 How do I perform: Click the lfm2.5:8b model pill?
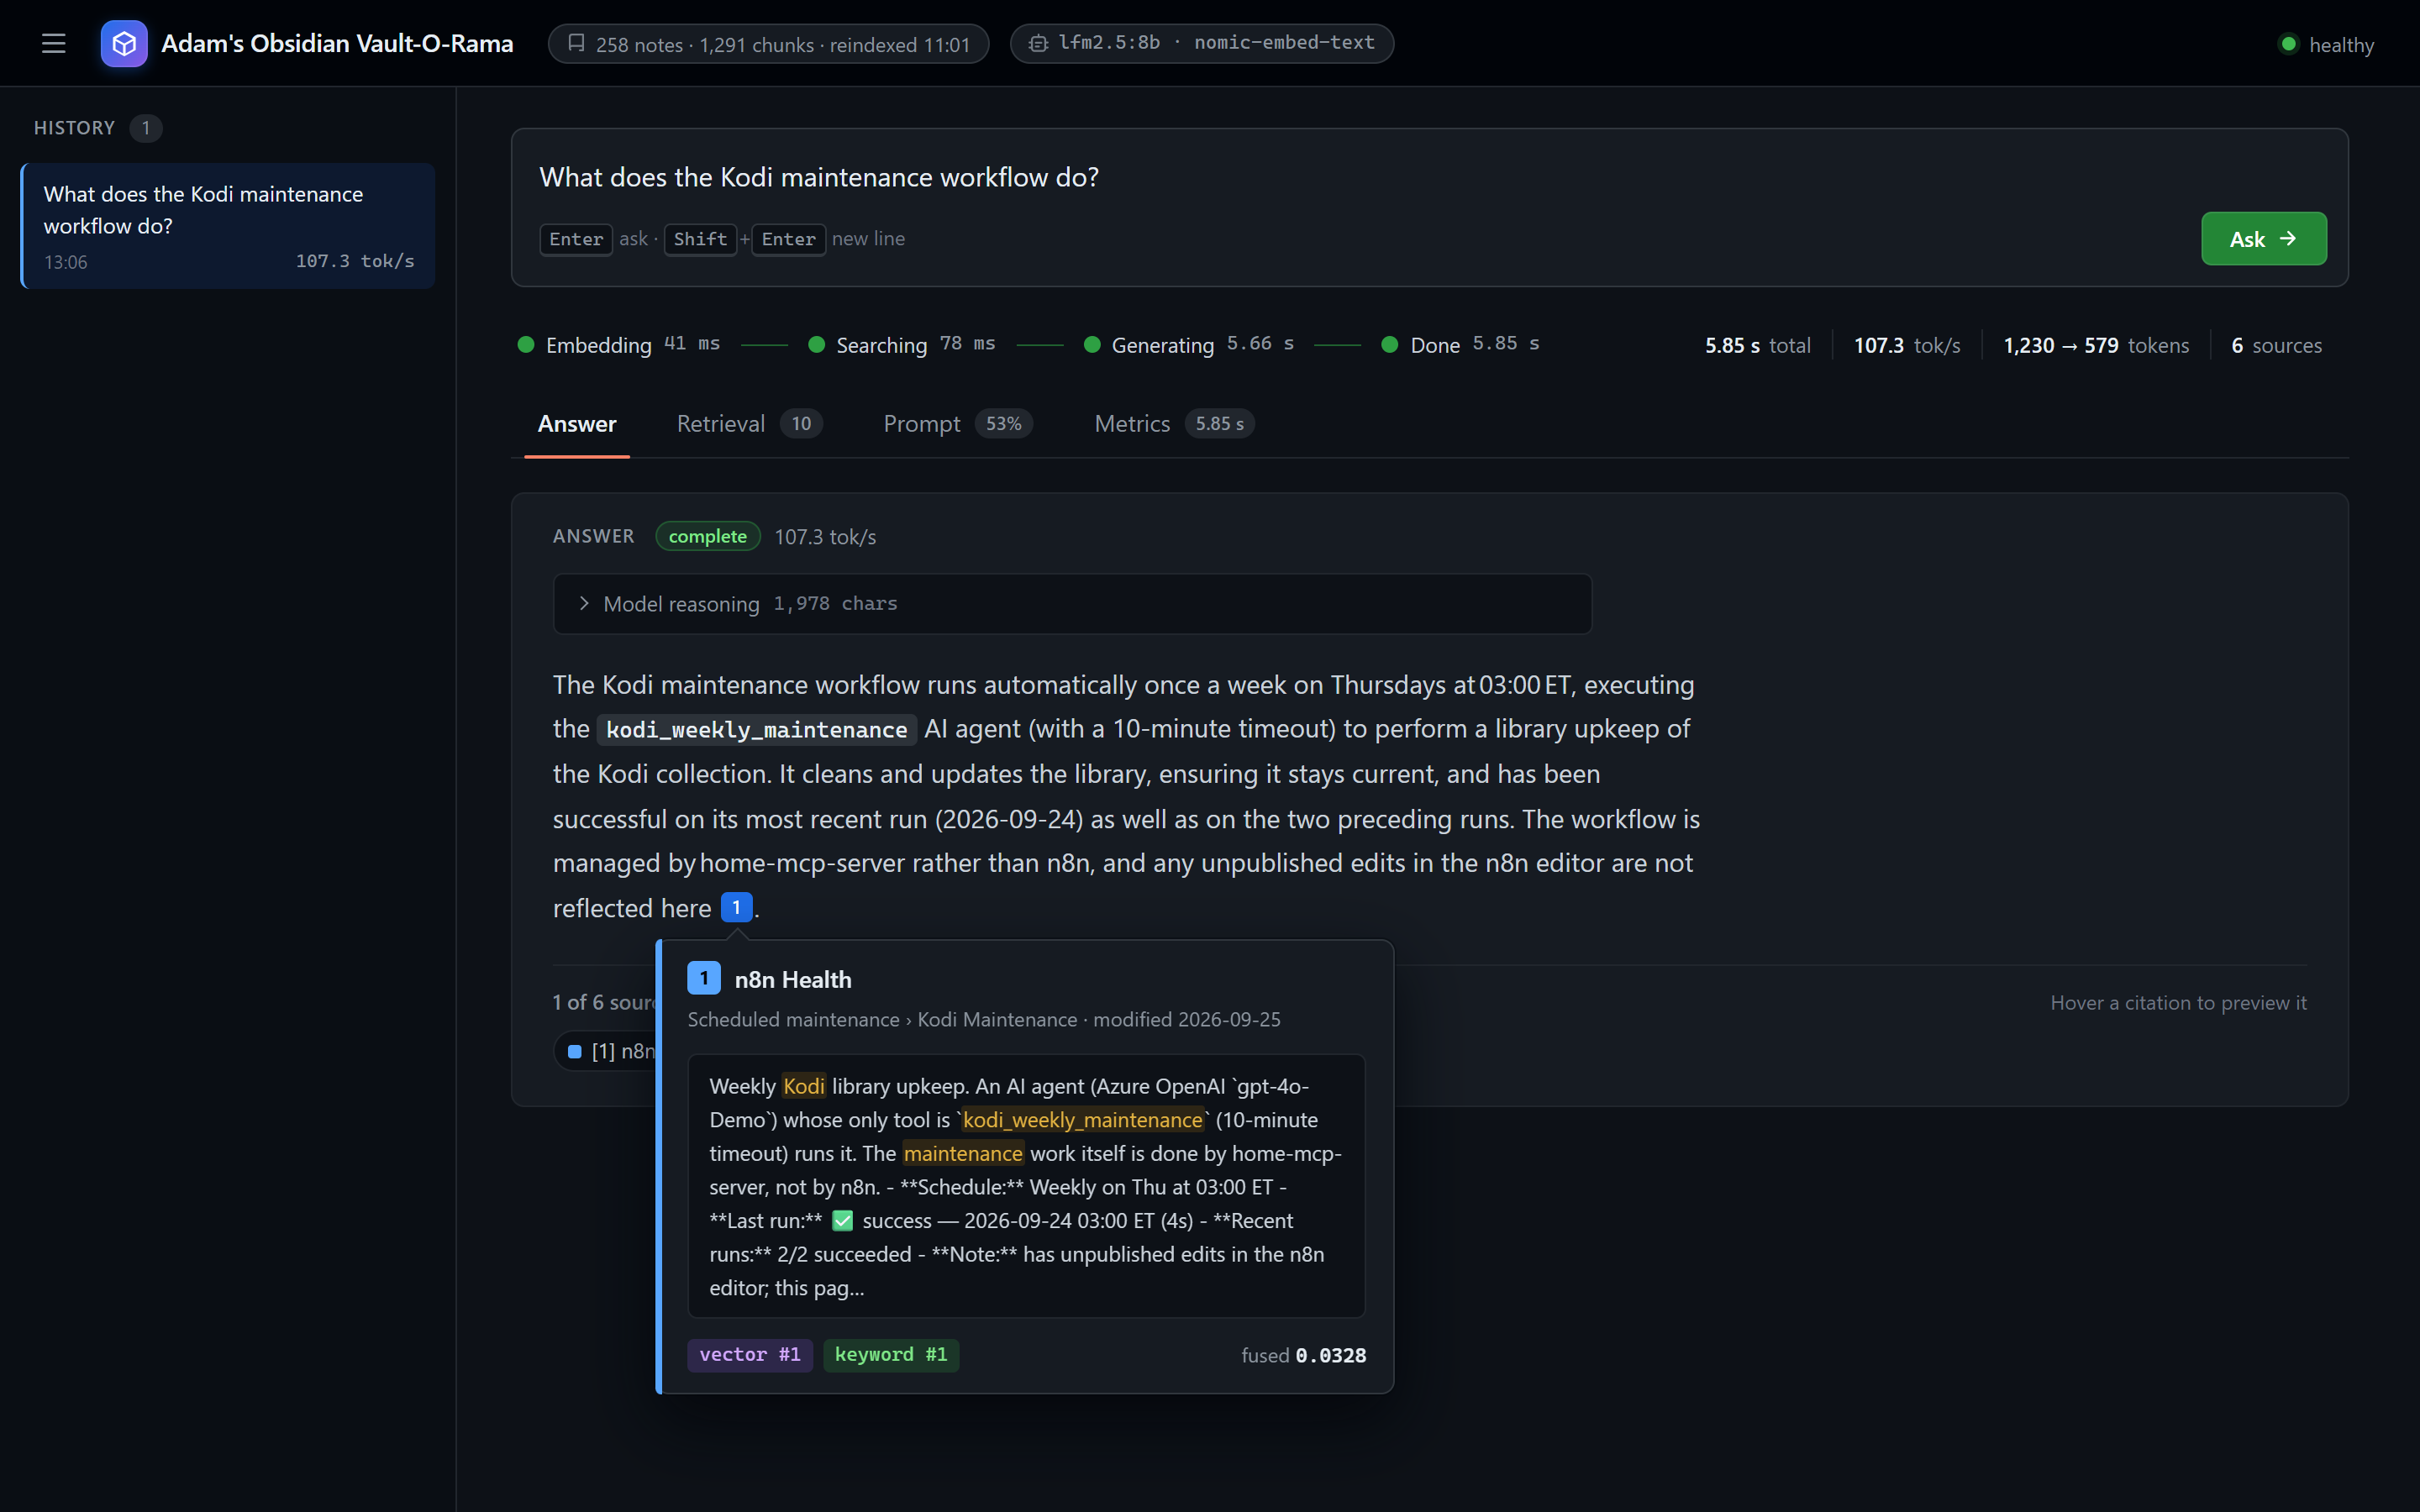[x=1201, y=43]
